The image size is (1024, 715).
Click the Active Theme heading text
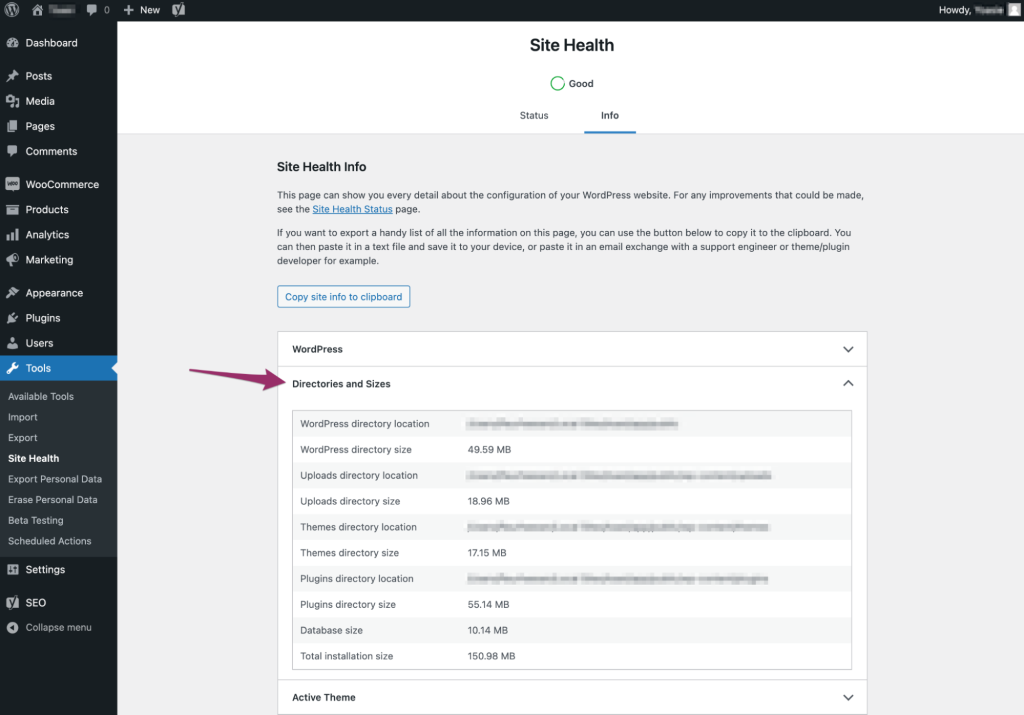tap(323, 697)
